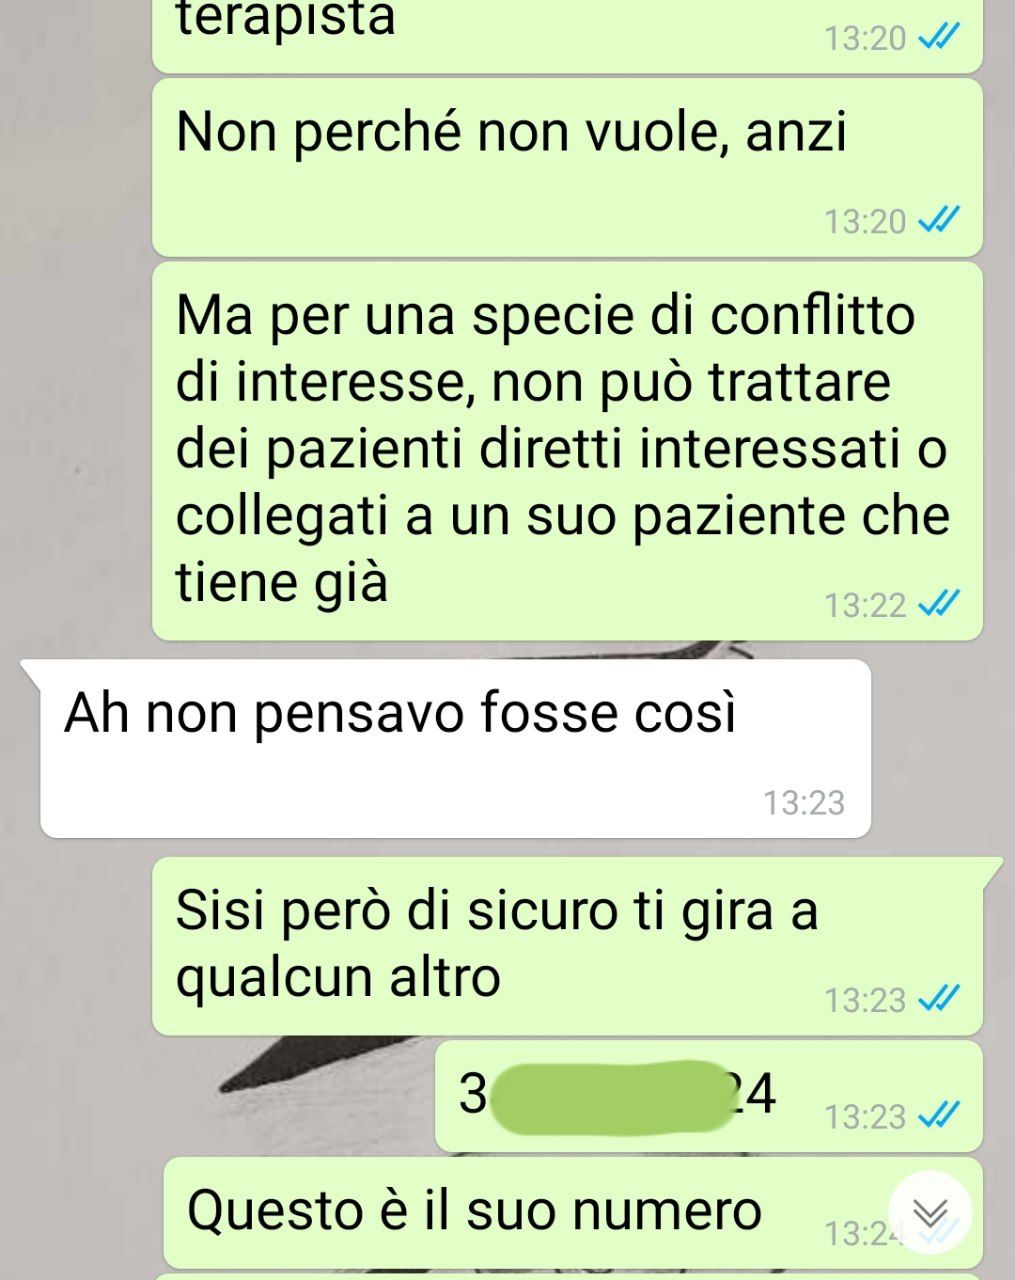This screenshot has width=1015, height=1280.
Task: Tap the scroll-to-bottom double chevron button
Action: tap(929, 1213)
